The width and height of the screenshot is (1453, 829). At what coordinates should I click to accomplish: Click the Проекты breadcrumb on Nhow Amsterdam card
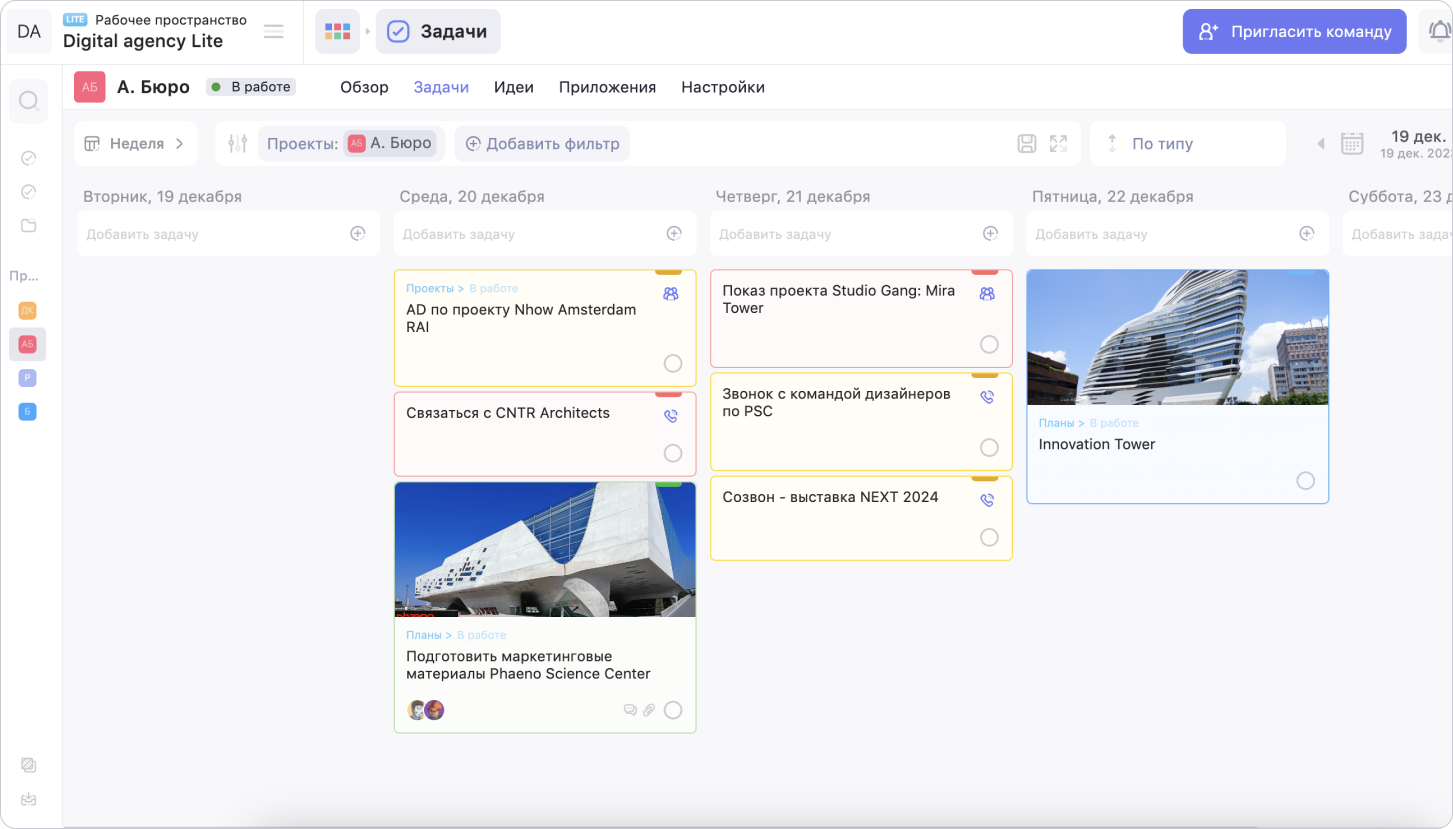coord(430,289)
